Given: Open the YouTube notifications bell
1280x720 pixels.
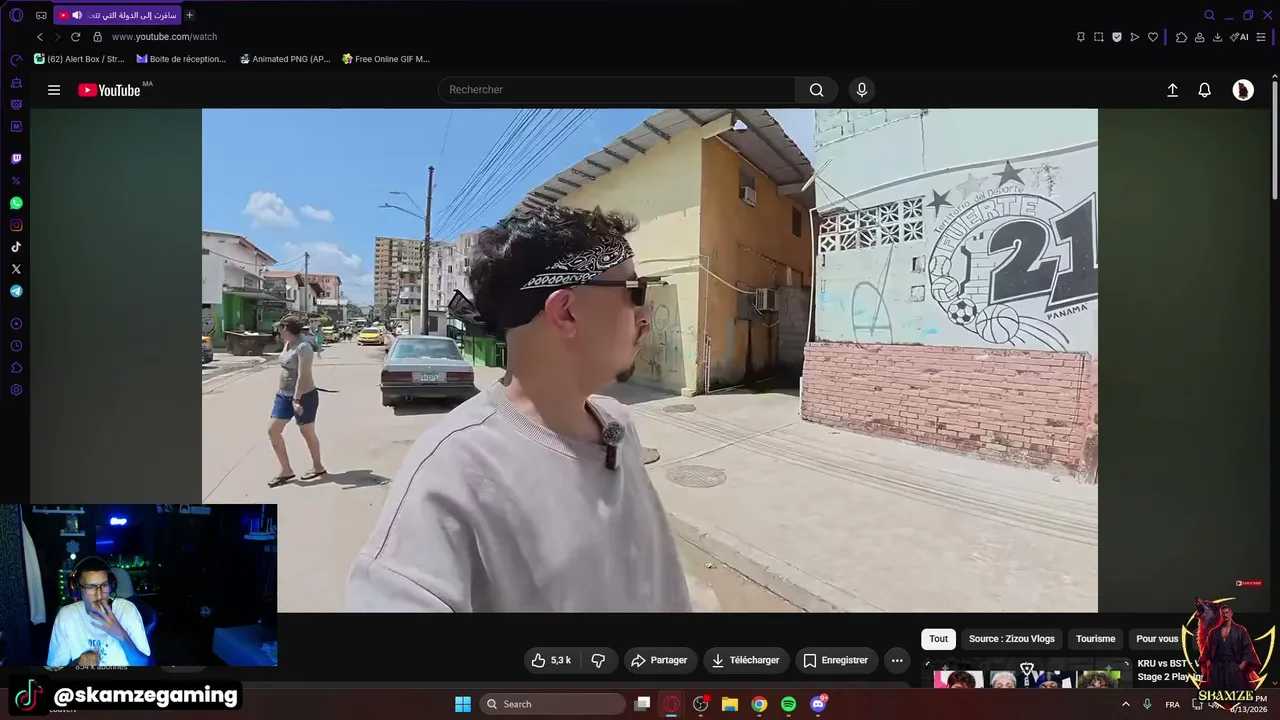Looking at the screenshot, I should 1205,90.
